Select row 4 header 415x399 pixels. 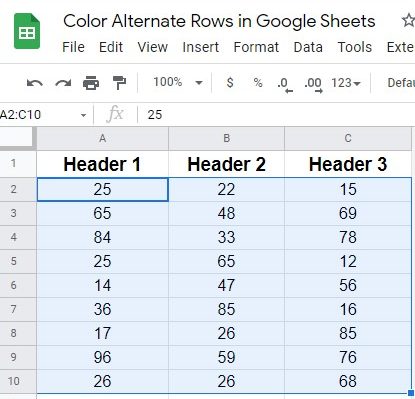pos(18,237)
